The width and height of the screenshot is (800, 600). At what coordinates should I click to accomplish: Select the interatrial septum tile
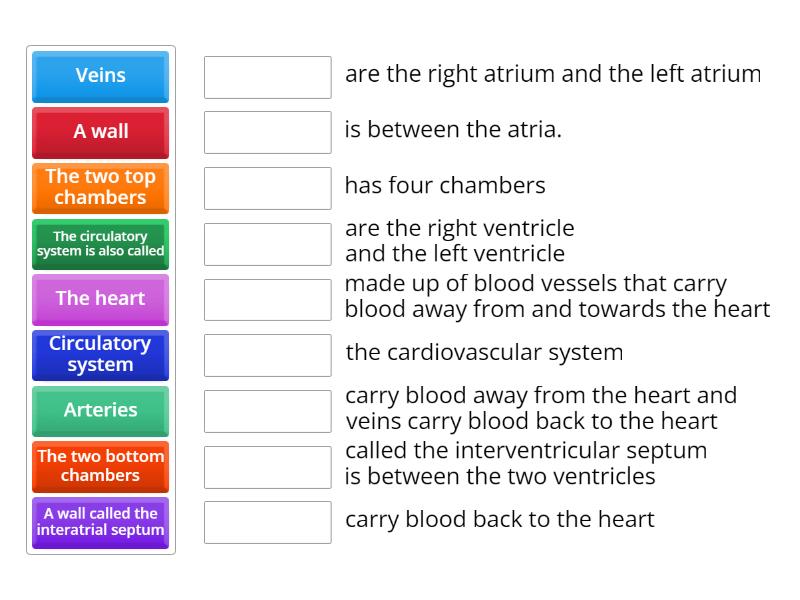pyautogui.click(x=100, y=522)
